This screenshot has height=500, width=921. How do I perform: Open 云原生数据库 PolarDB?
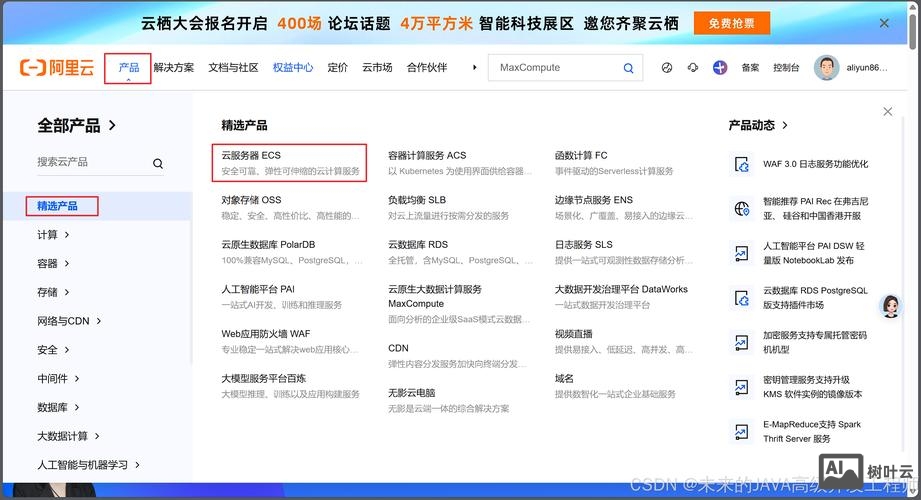point(268,244)
